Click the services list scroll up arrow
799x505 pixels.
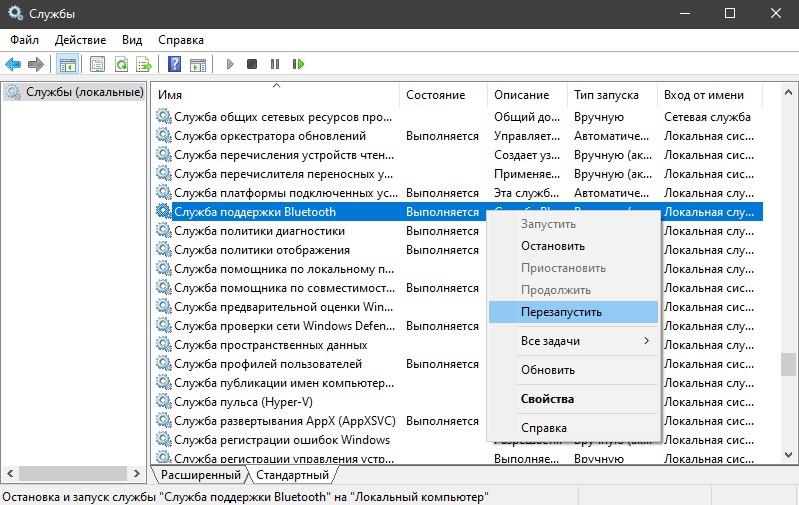[x=788, y=92]
